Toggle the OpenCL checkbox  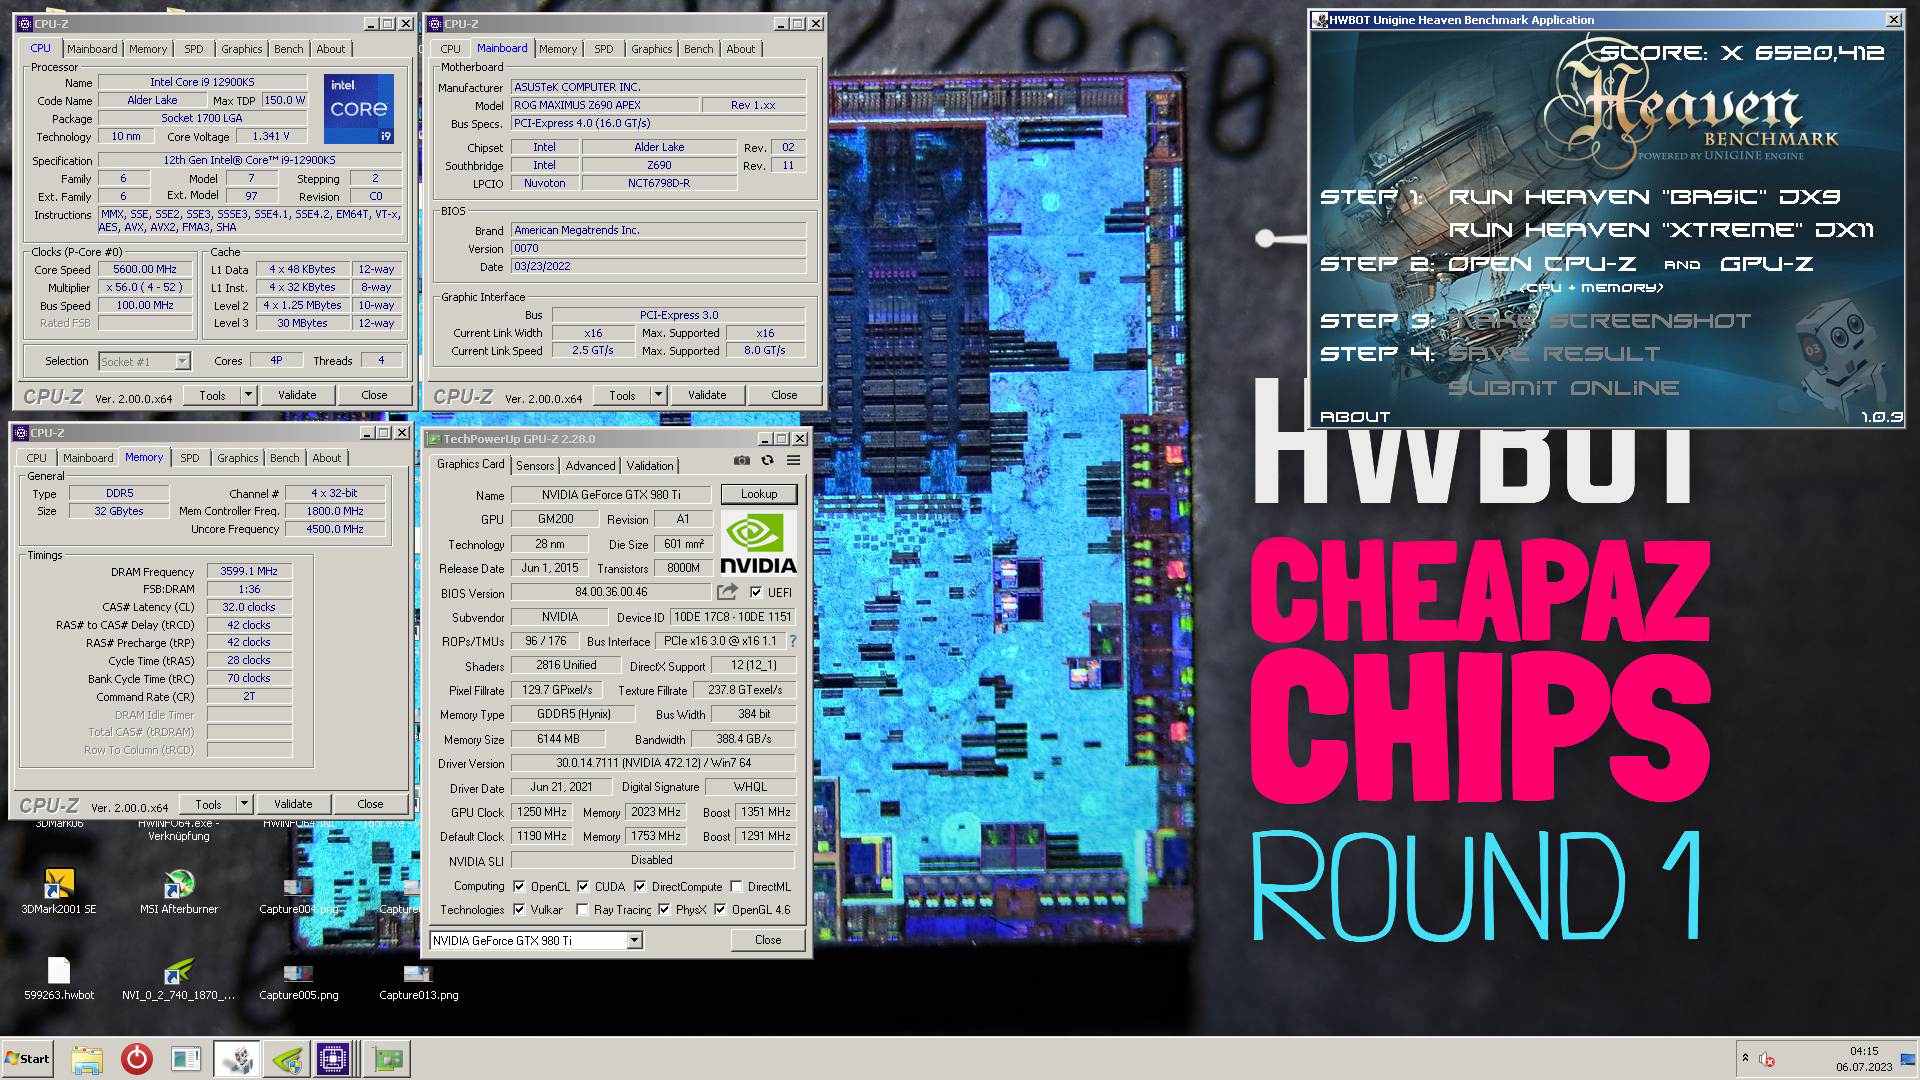[519, 886]
